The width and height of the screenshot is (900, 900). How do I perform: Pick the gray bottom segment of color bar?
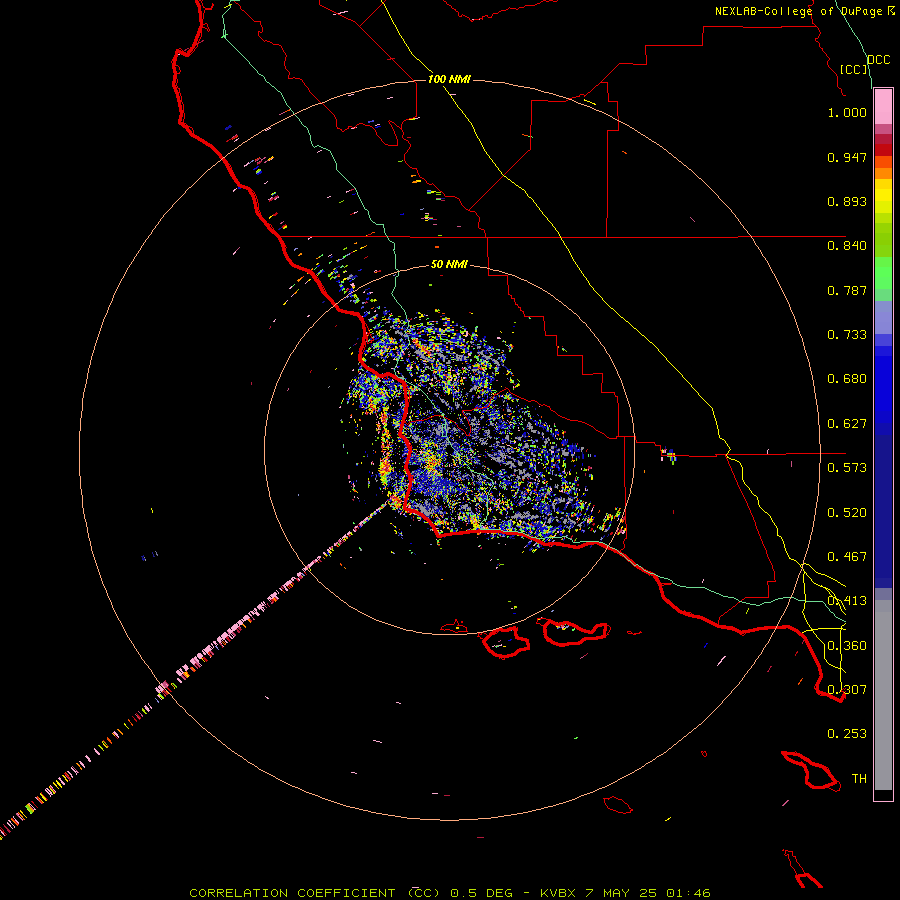tap(883, 695)
